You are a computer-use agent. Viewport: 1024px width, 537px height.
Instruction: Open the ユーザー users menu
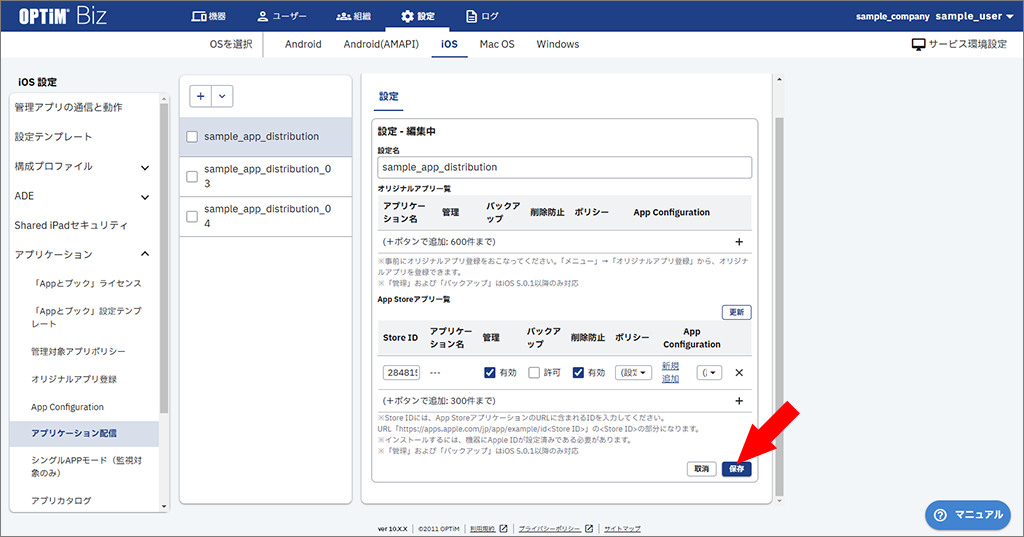(x=281, y=16)
